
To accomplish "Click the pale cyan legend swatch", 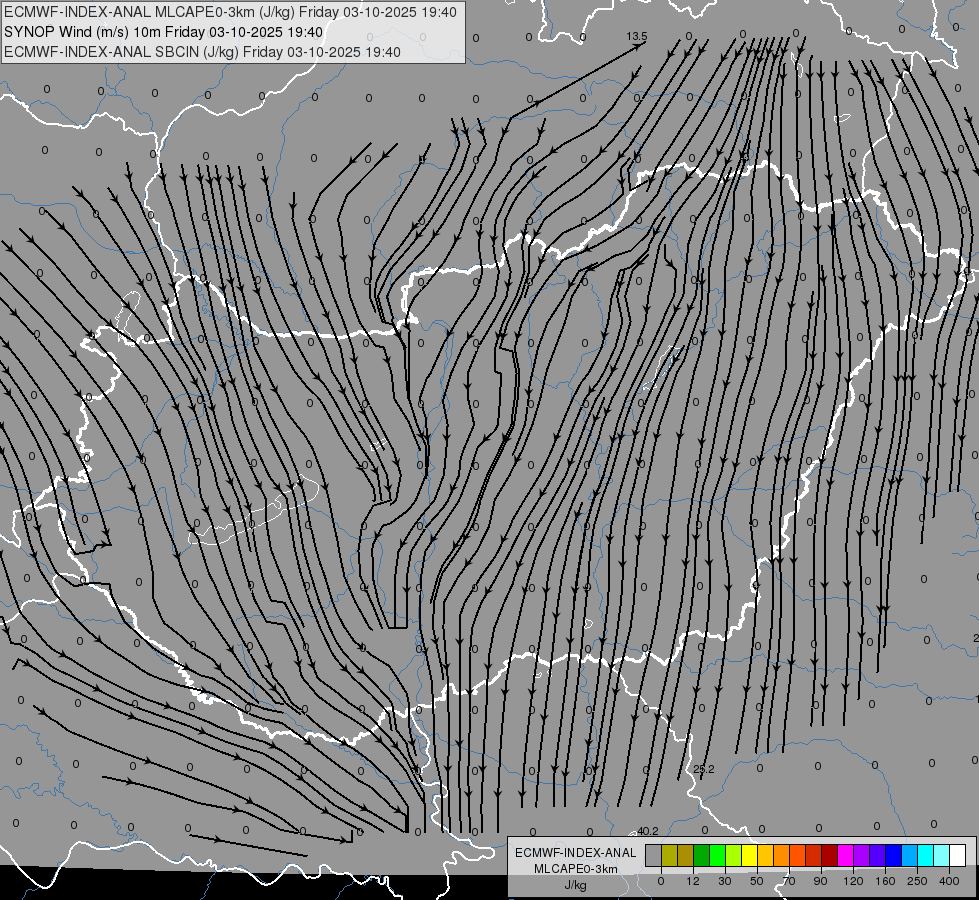I will [x=942, y=855].
